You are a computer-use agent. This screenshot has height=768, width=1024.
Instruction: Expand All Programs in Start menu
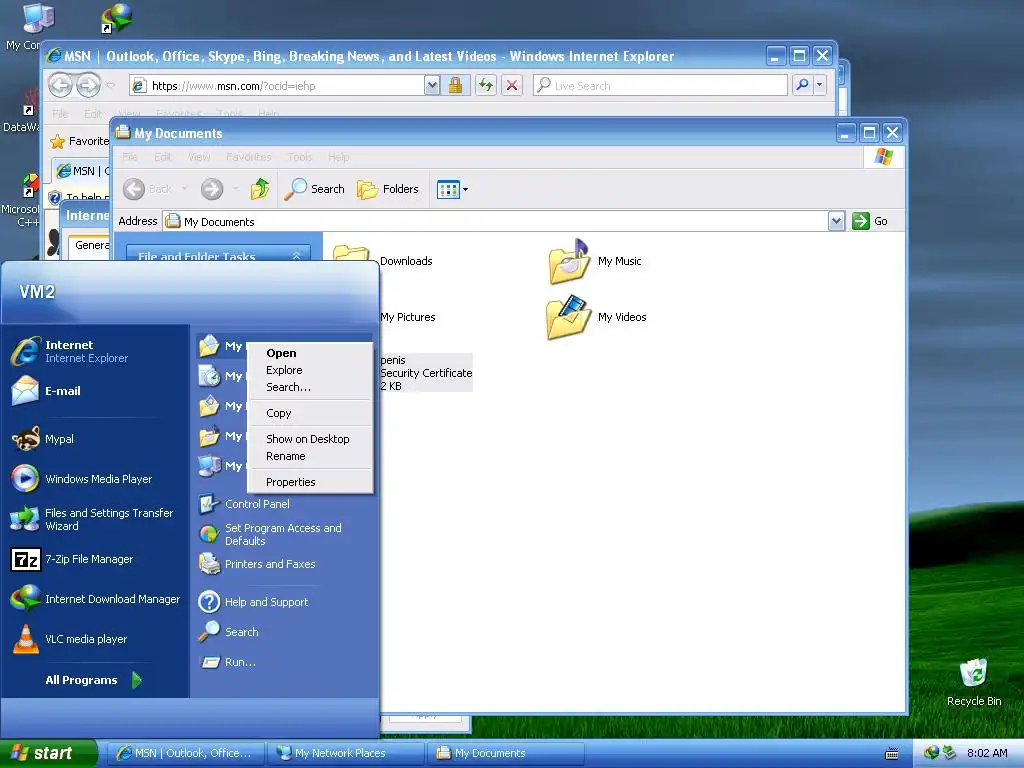(x=93, y=680)
